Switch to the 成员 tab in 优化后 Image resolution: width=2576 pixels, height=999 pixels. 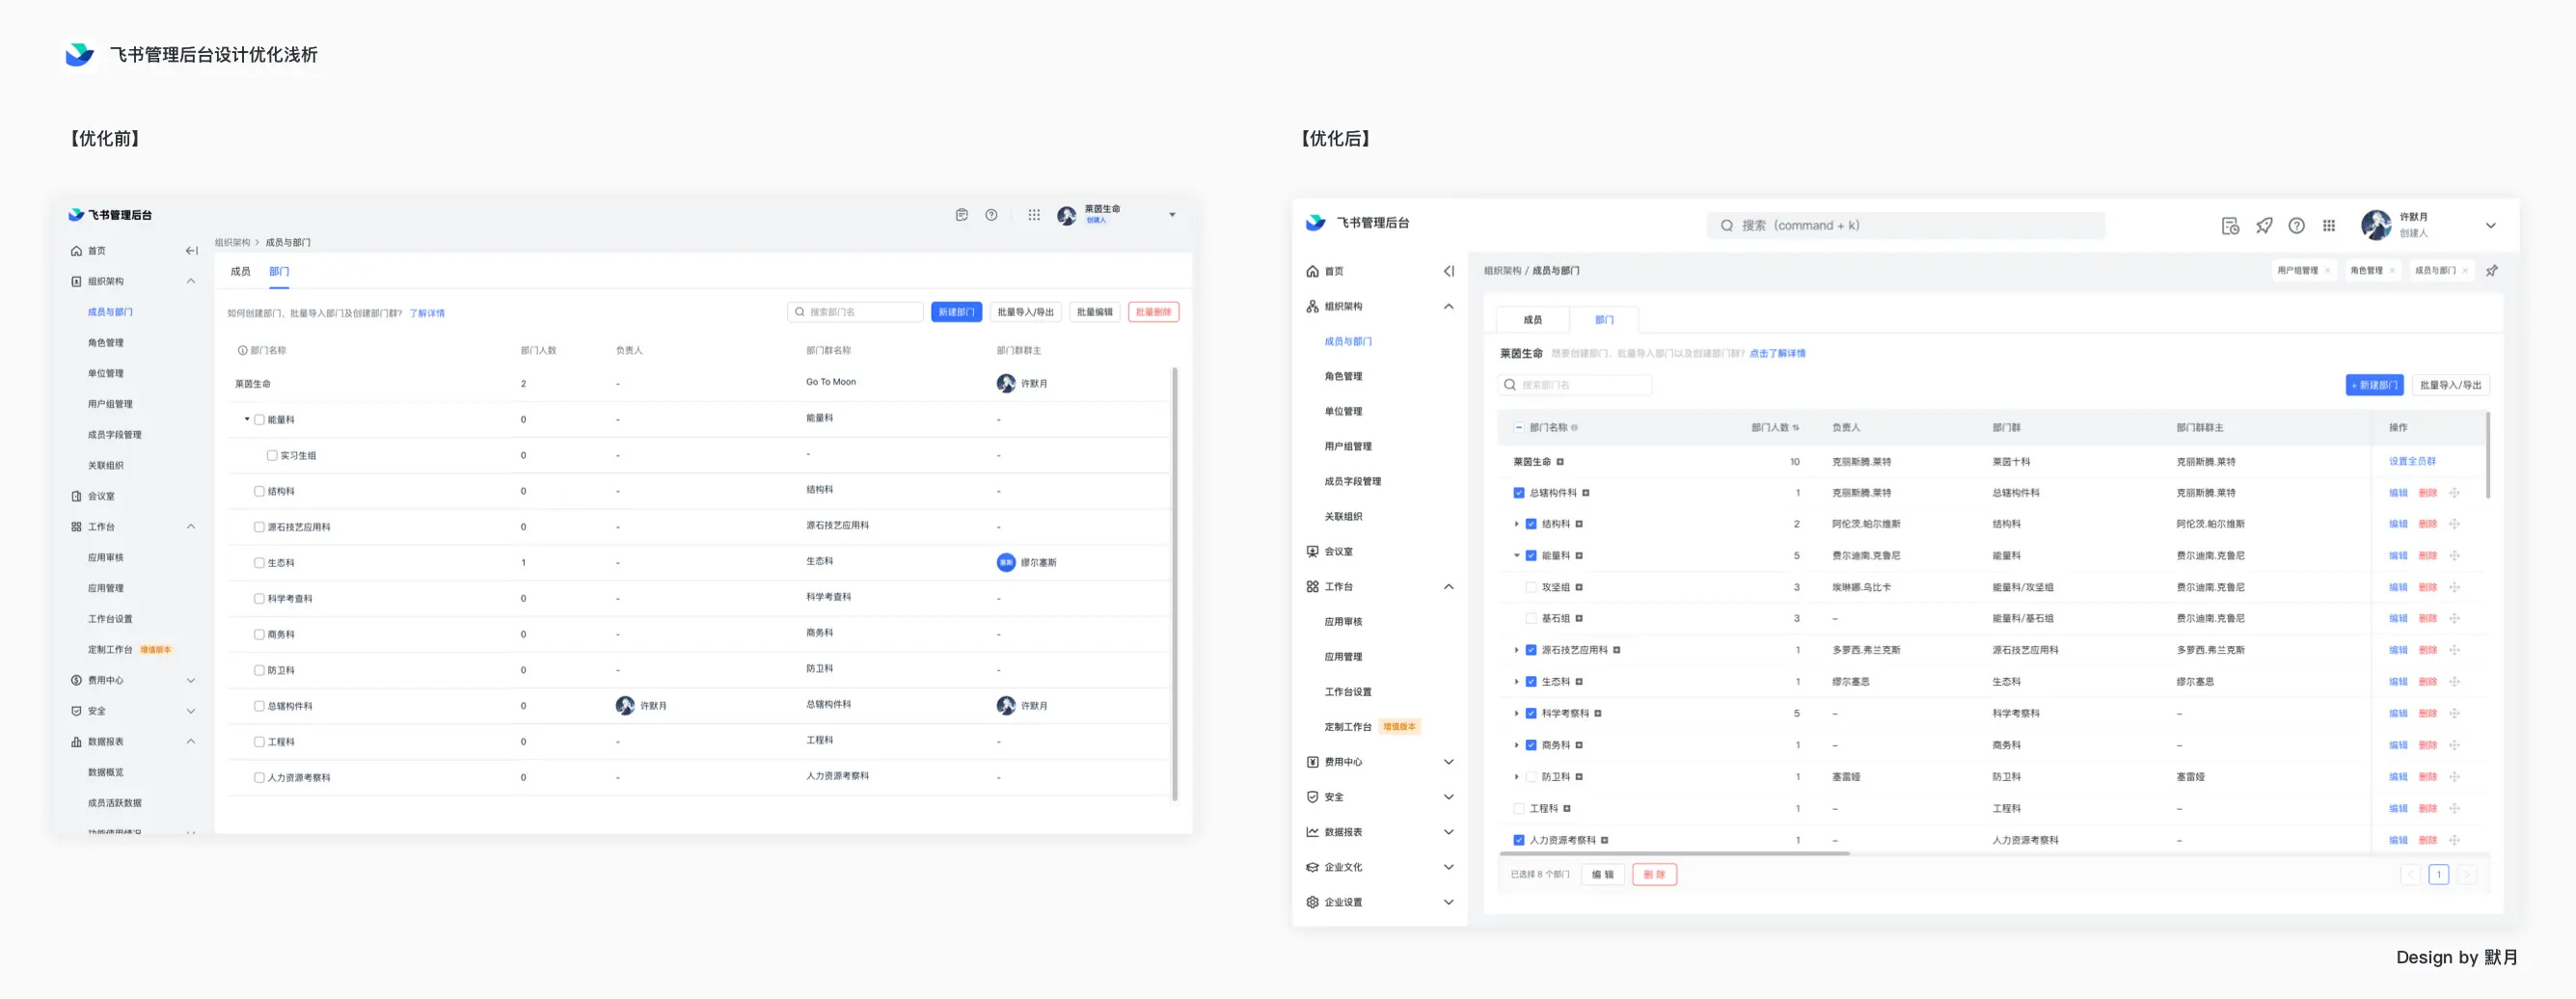pyautogui.click(x=1532, y=319)
